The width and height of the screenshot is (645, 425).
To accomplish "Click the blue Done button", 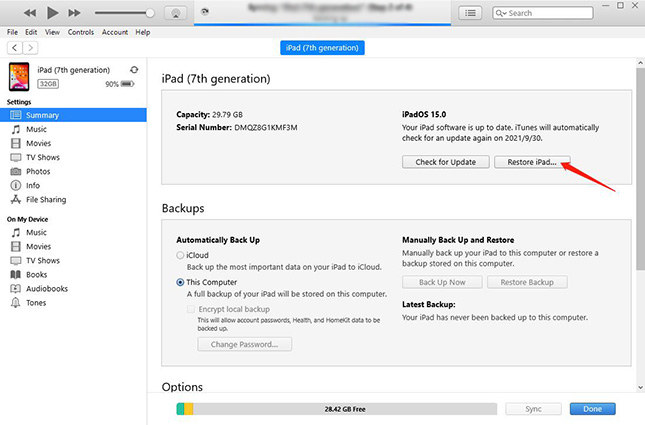I will pos(592,409).
